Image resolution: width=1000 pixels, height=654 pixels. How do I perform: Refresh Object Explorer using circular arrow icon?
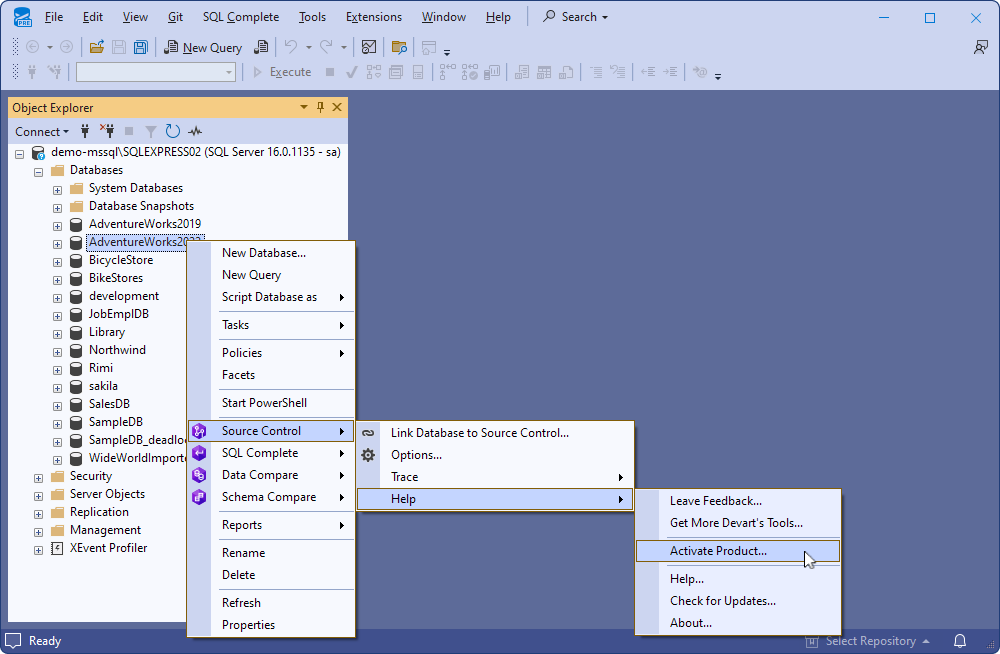(x=173, y=131)
